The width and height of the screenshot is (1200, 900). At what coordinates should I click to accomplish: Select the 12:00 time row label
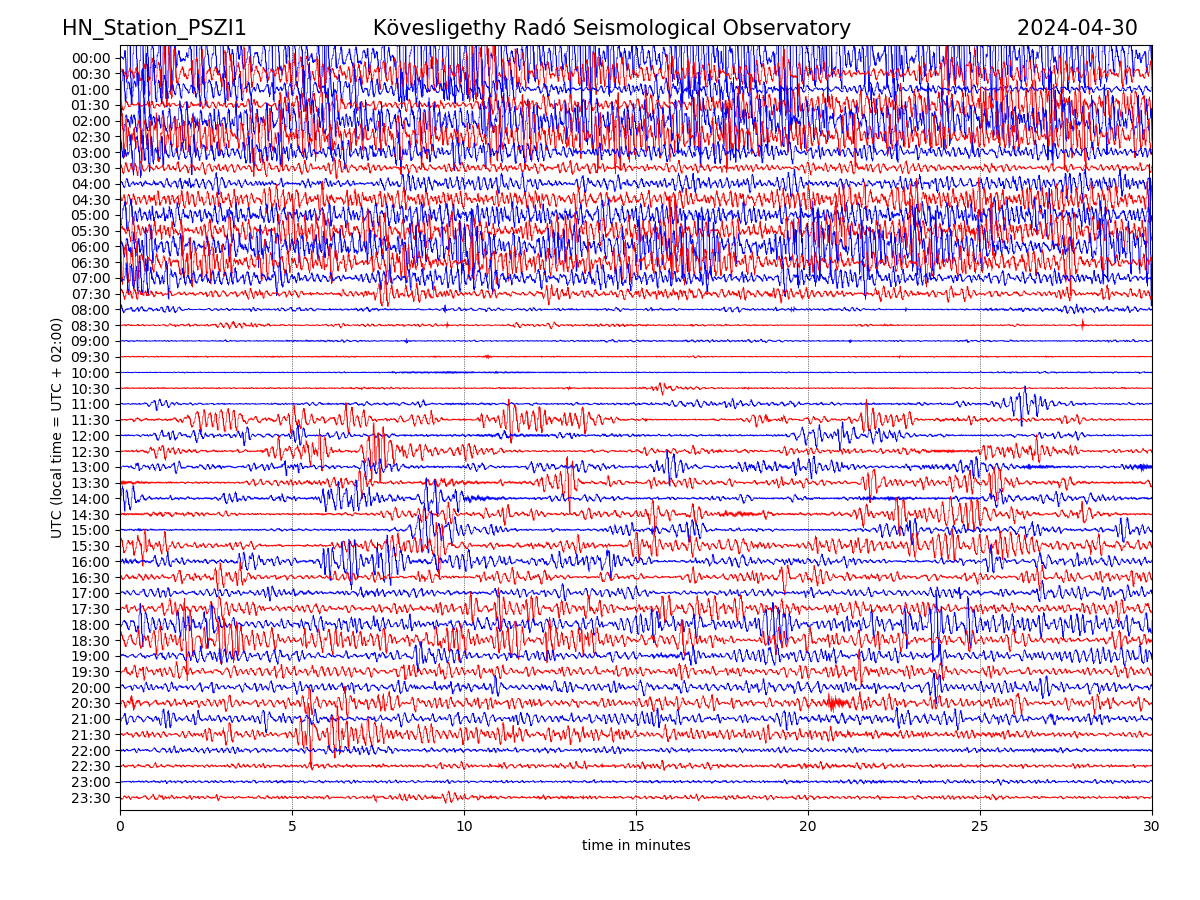91,436
